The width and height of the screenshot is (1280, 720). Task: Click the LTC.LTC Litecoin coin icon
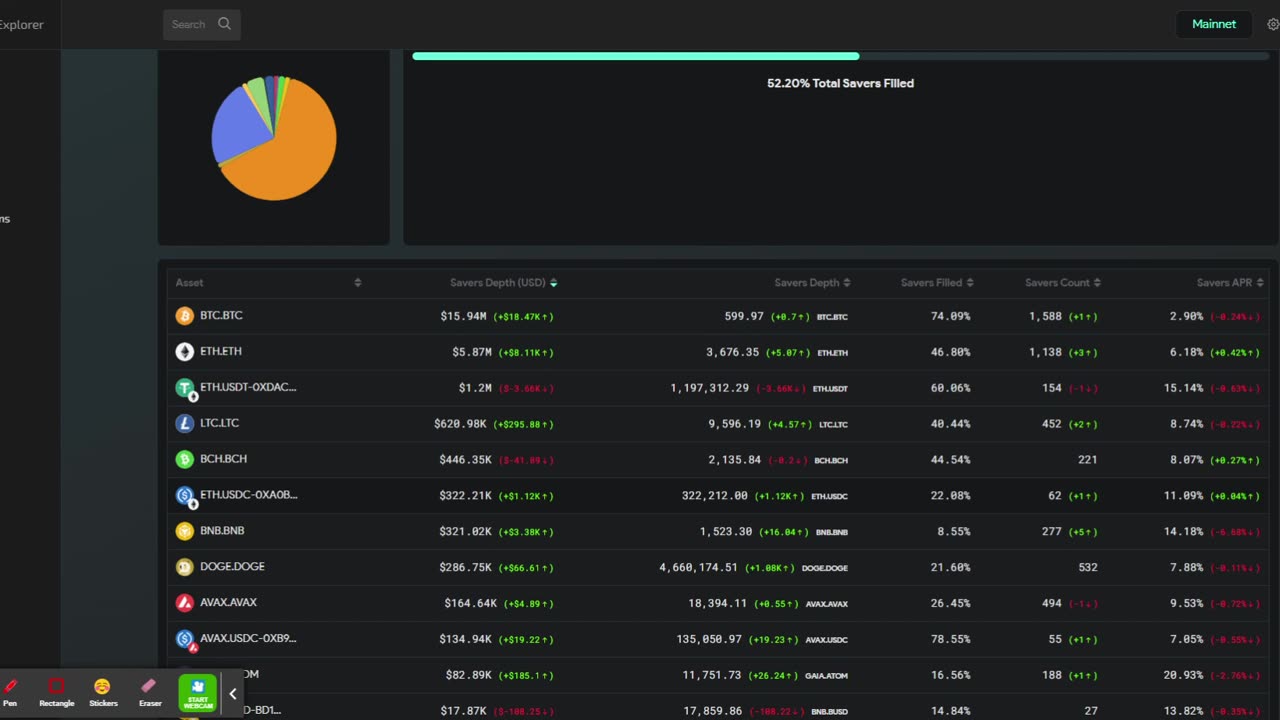point(185,424)
